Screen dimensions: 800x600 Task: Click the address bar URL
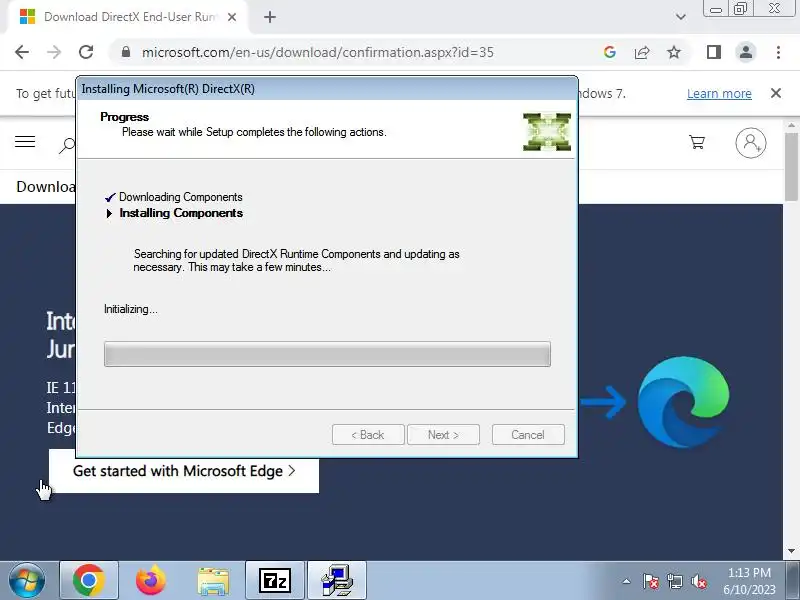(x=317, y=52)
